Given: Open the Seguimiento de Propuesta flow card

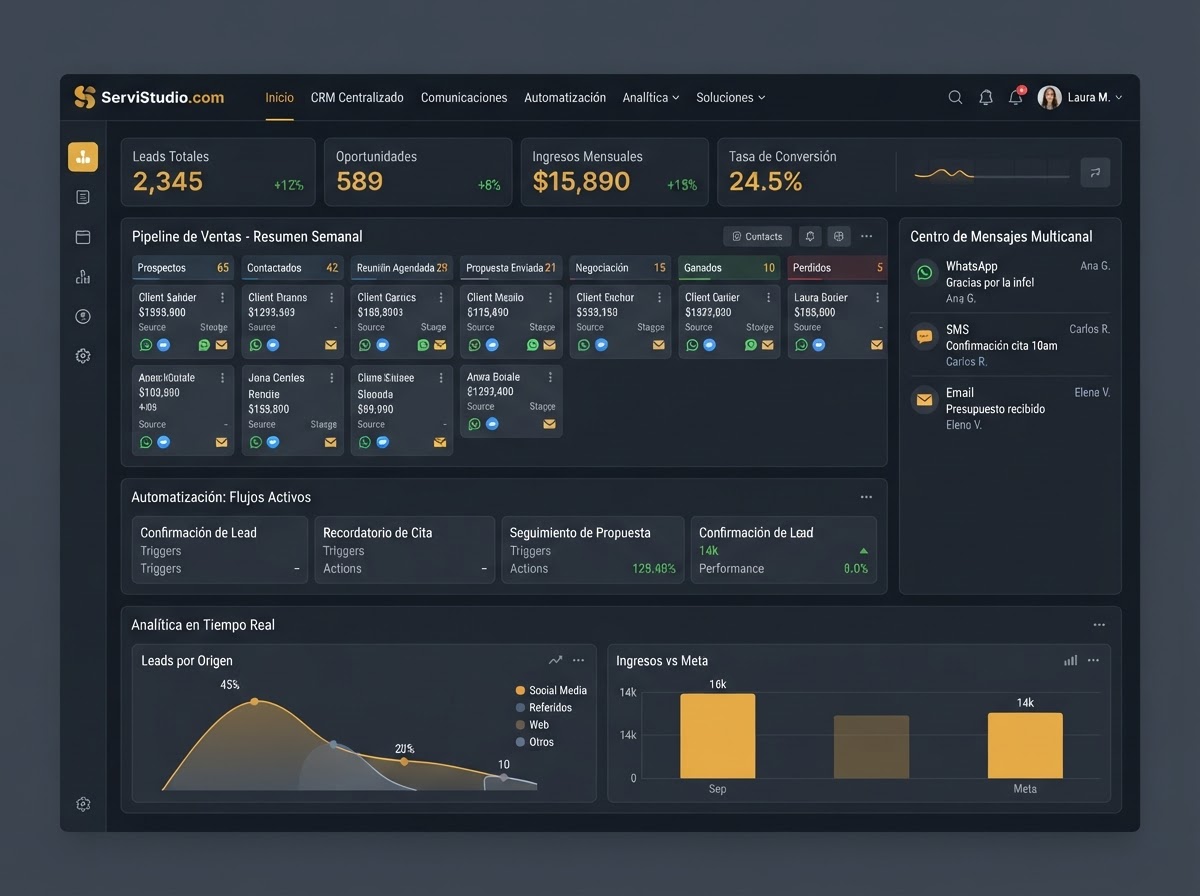Looking at the screenshot, I should tap(592, 550).
